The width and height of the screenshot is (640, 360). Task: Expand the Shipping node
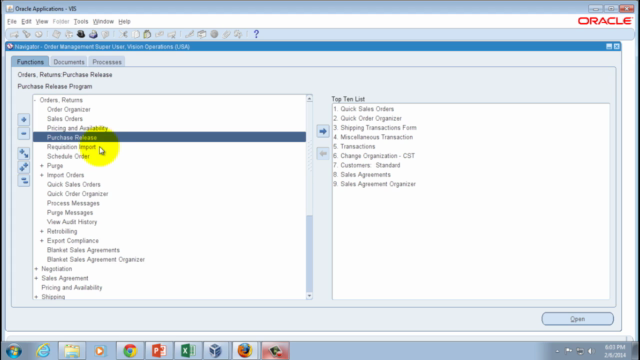click(x=36, y=297)
